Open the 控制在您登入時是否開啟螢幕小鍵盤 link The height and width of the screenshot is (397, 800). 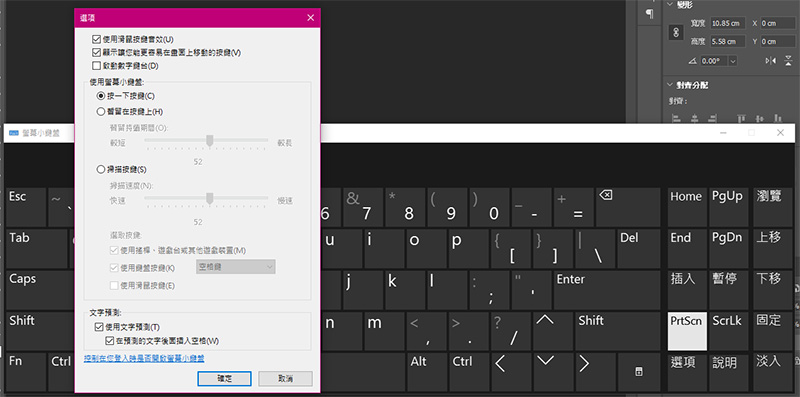coord(144,359)
